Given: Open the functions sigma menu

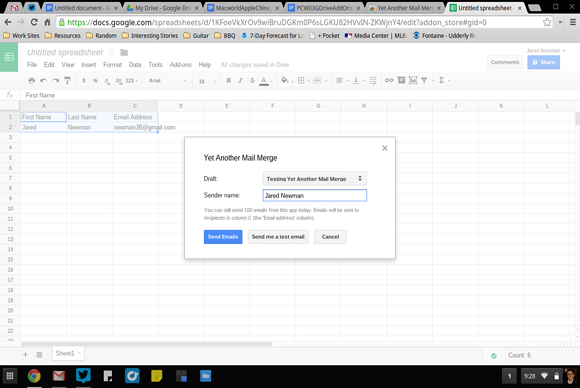Looking at the screenshot, I should [443, 80].
